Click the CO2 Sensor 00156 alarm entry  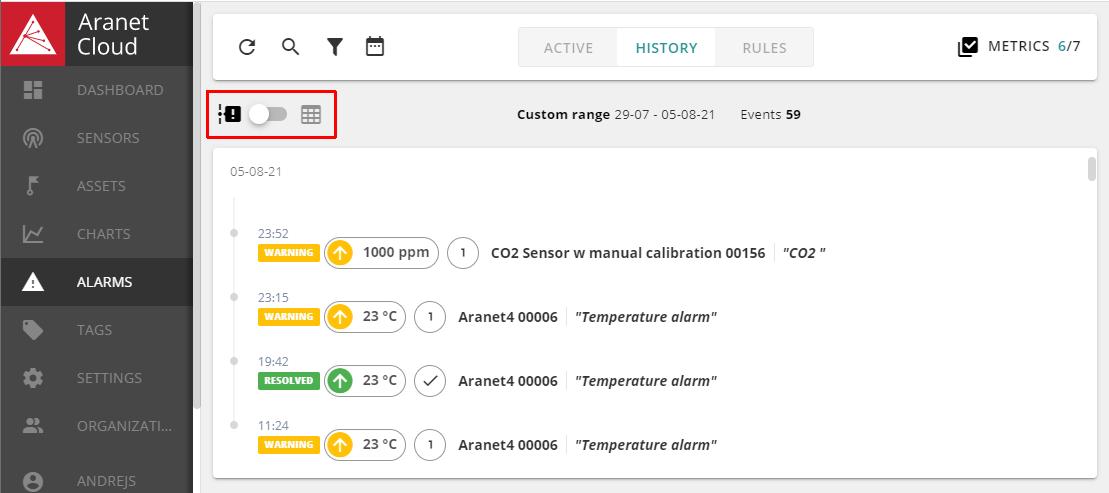click(627, 253)
